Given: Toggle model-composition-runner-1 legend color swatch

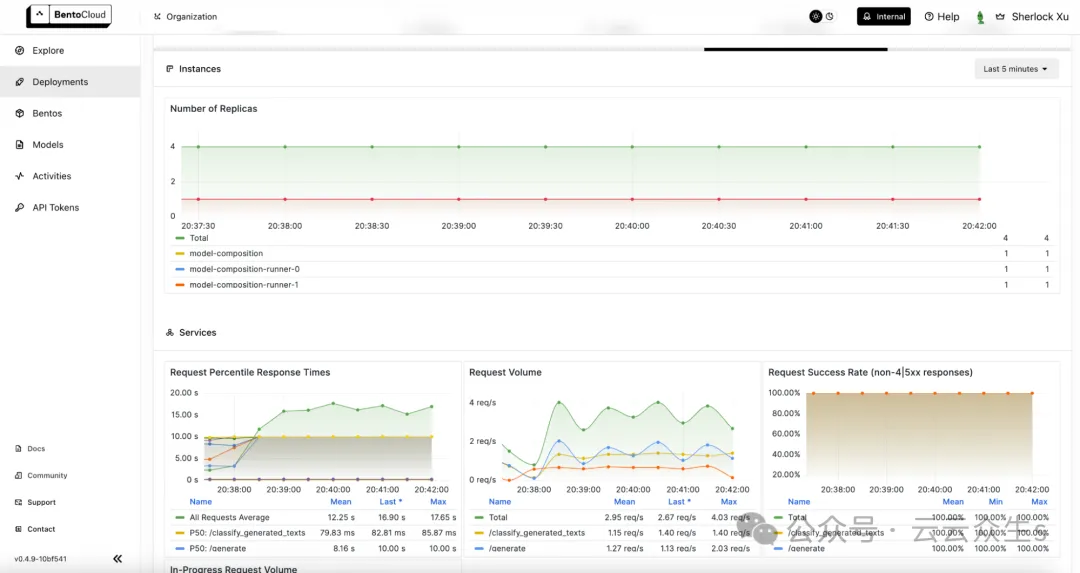Looking at the screenshot, I should [x=180, y=285].
